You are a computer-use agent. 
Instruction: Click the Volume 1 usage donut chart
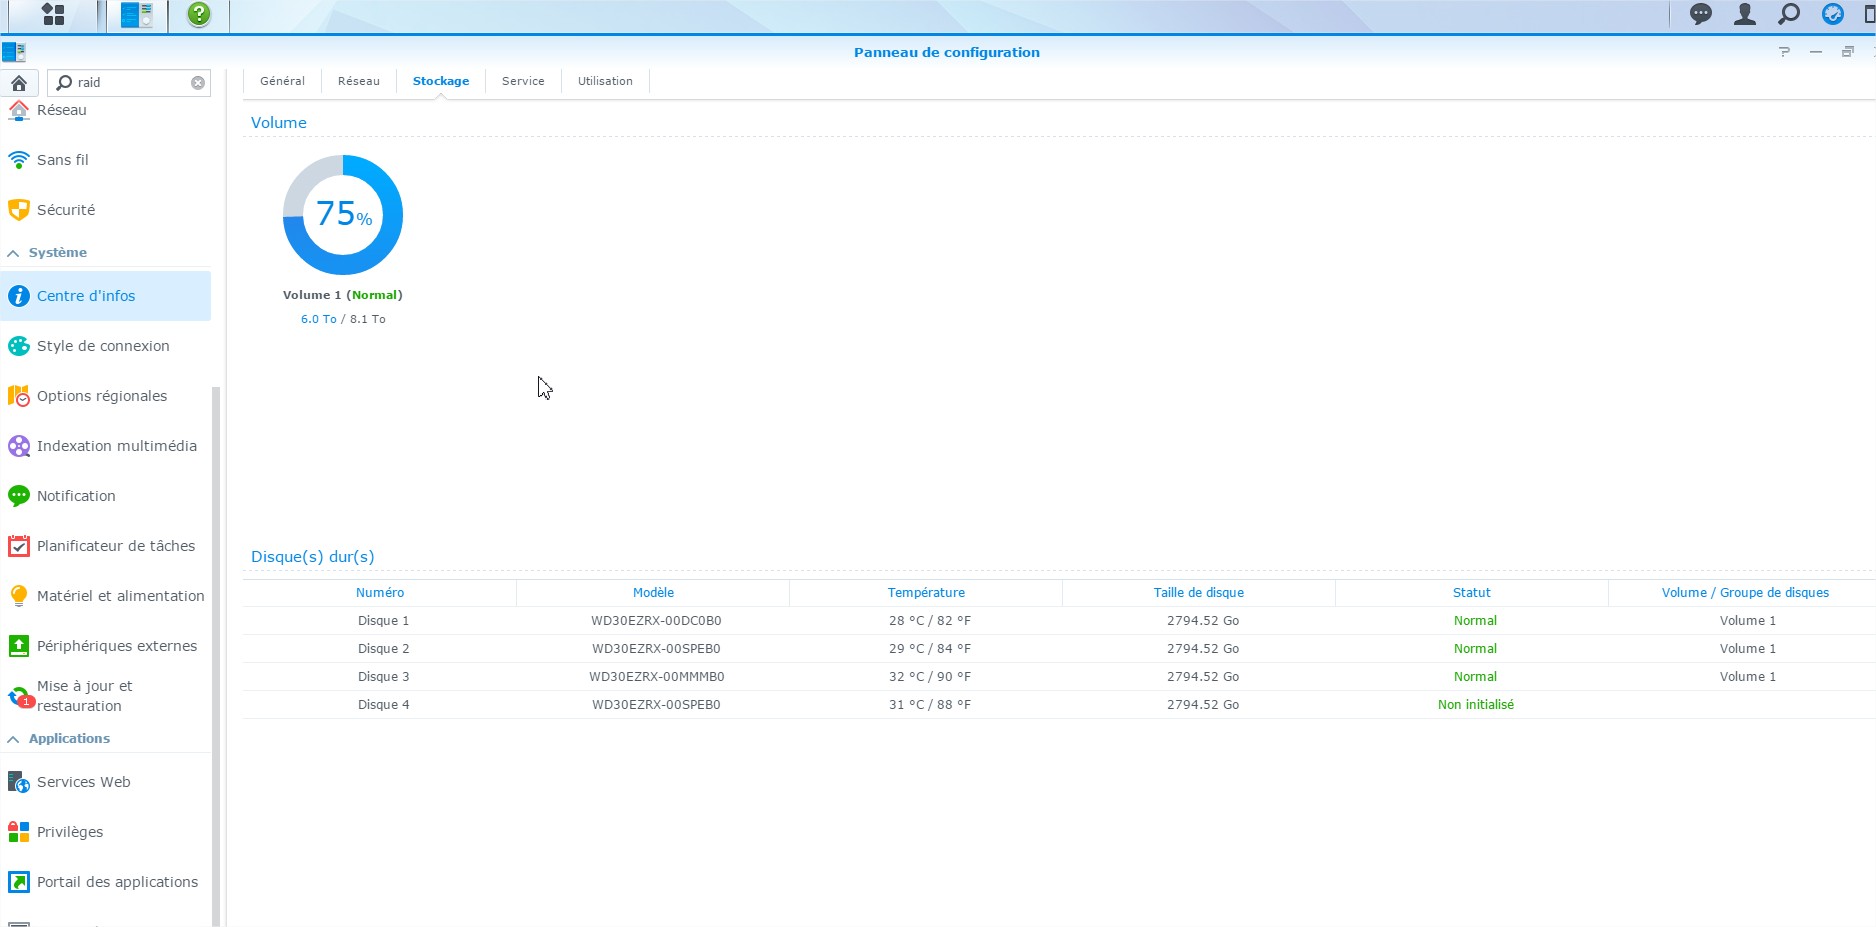pyautogui.click(x=343, y=215)
